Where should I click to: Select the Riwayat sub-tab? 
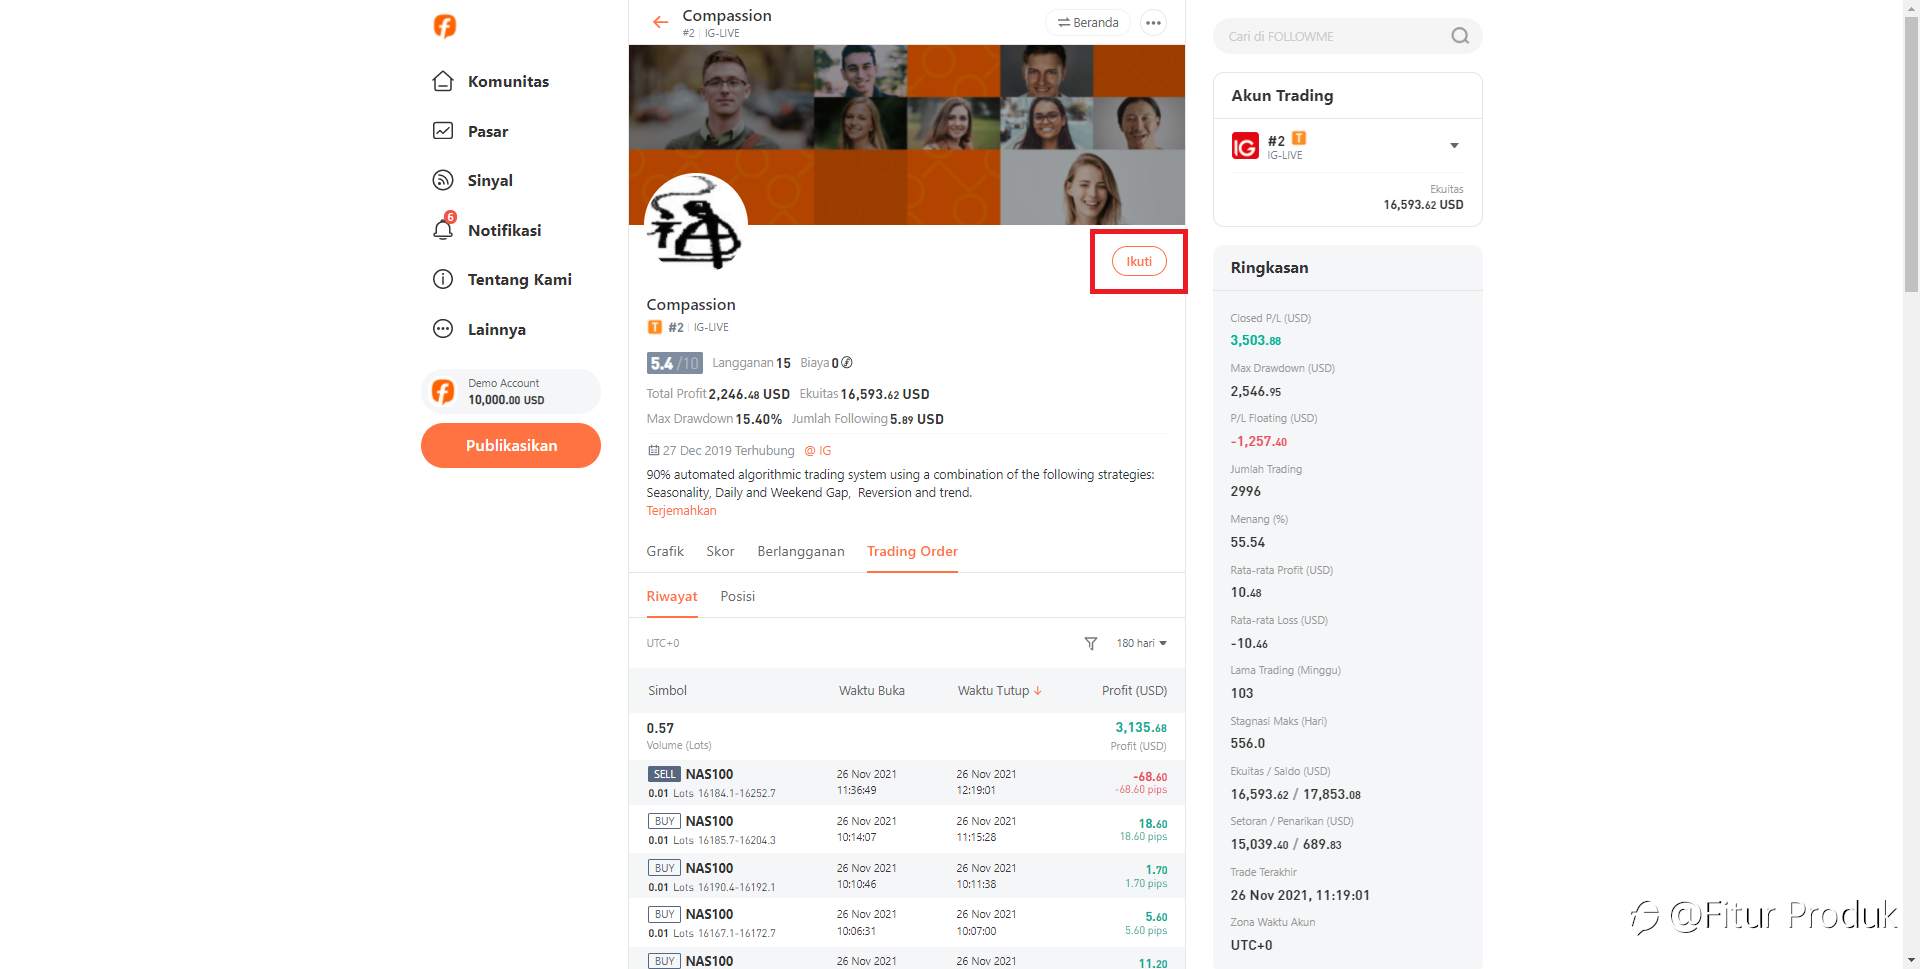[x=672, y=596]
